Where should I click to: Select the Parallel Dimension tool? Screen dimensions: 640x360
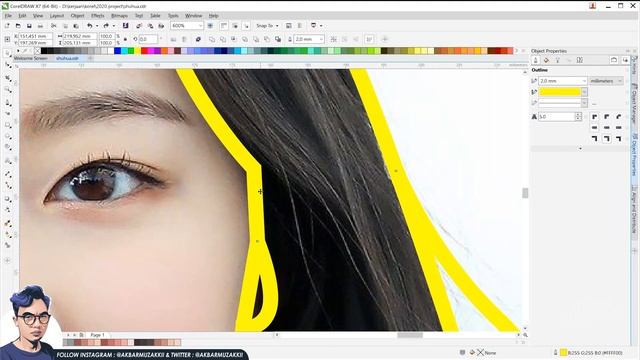pyautogui.click(x=8, y=174)
